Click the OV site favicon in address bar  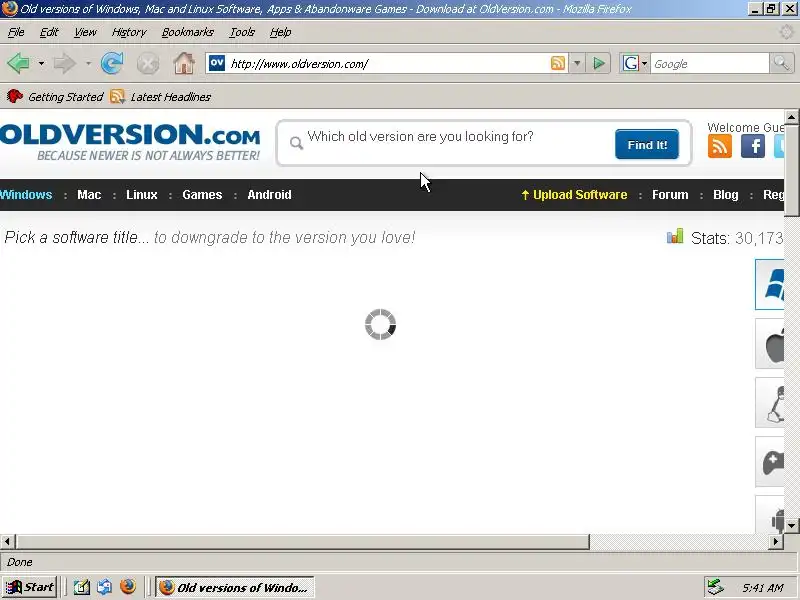click(216, 63)
